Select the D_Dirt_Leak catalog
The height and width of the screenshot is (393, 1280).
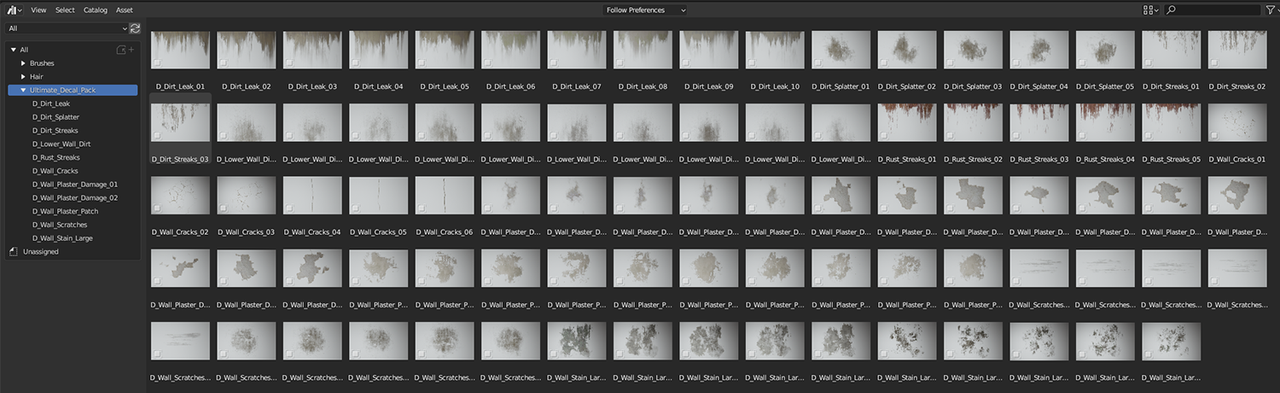click(51, 103)
